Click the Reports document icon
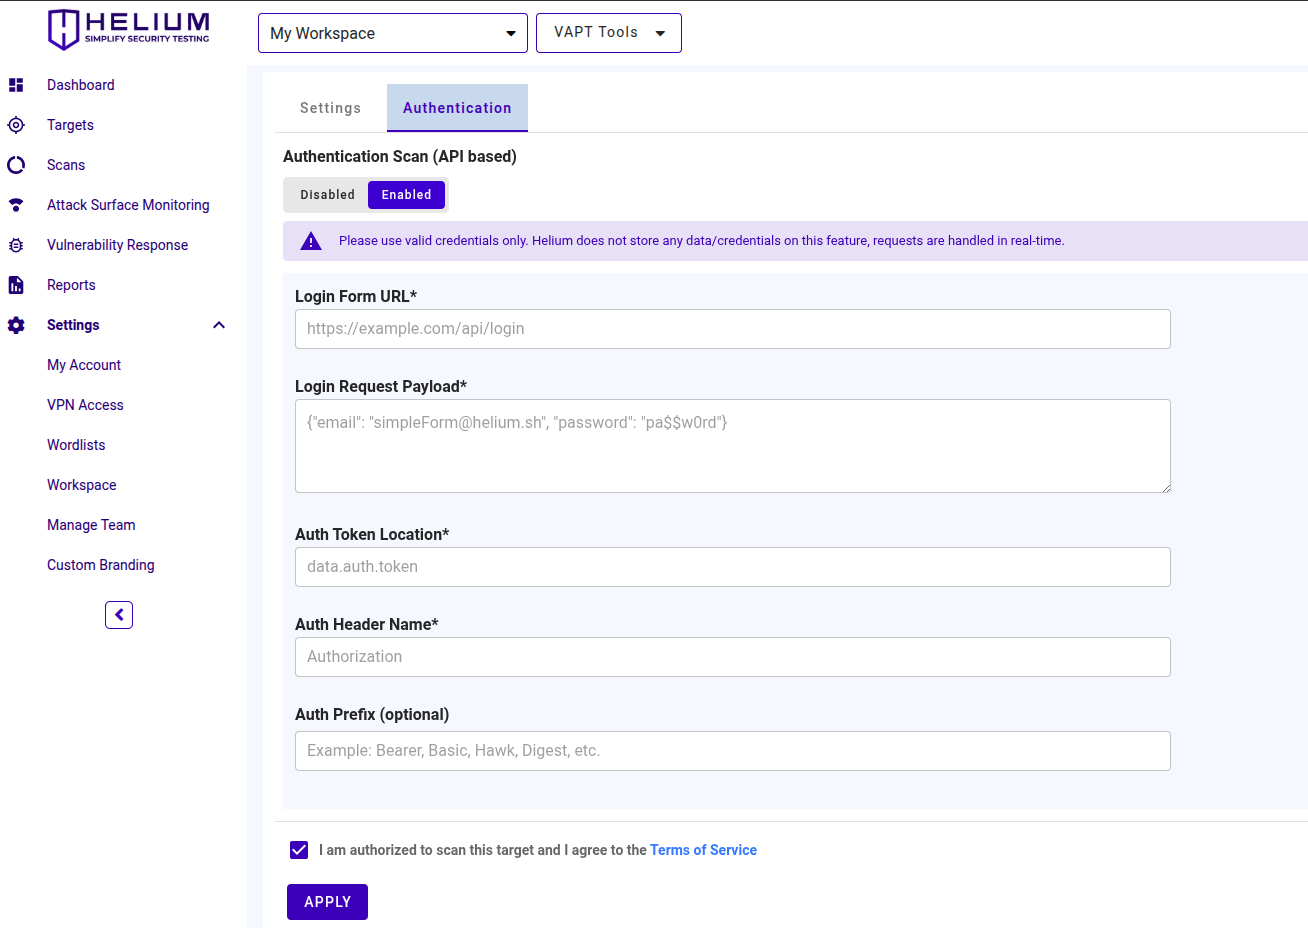The image size is (1308, 928). pyautogui.click(x=16, y=285)
